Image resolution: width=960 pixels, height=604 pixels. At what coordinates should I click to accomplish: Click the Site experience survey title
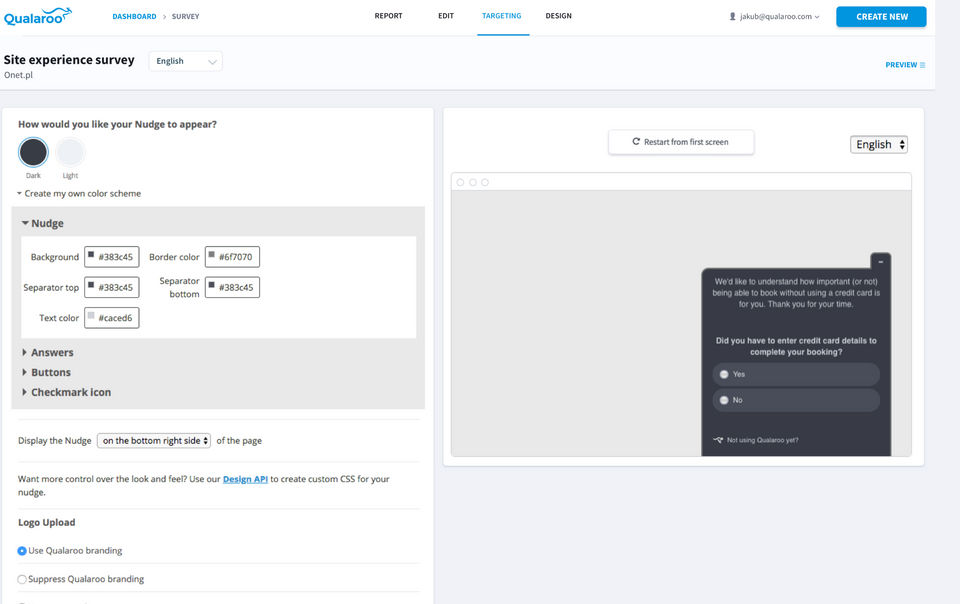pyautogui.click(x=69, y=60)
